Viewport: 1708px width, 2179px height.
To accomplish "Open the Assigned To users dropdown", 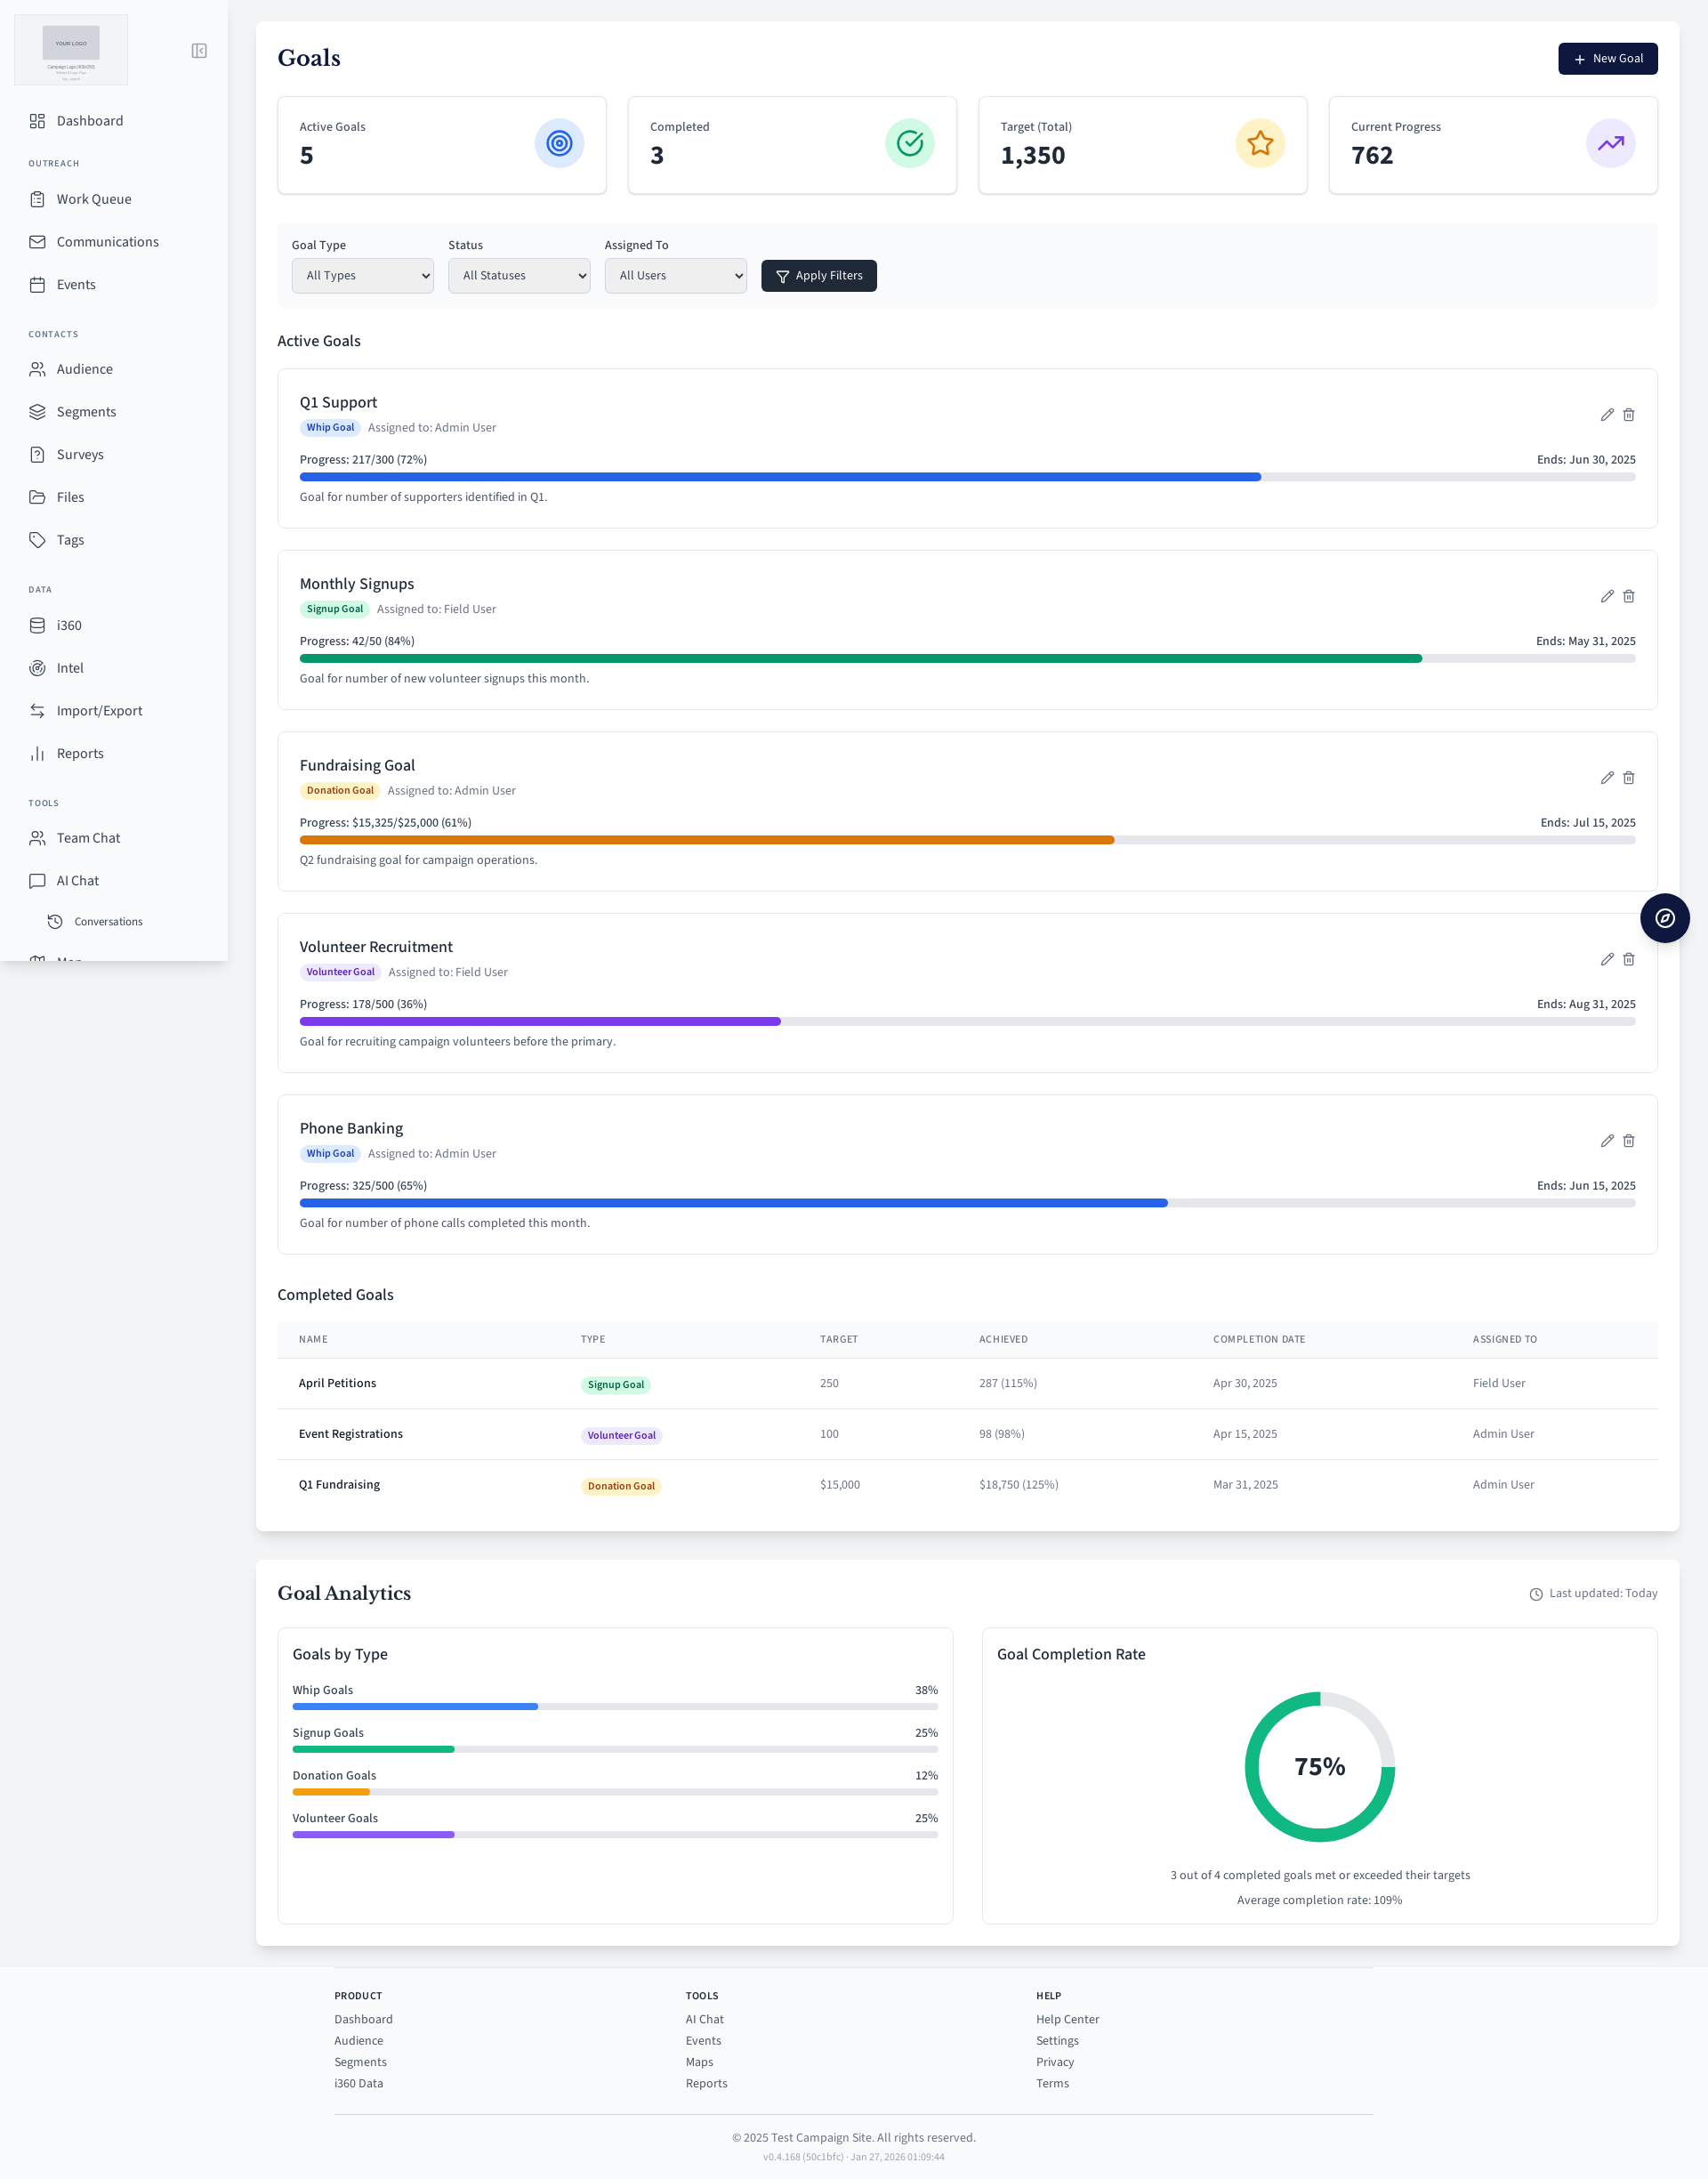I will click(675, 276).
